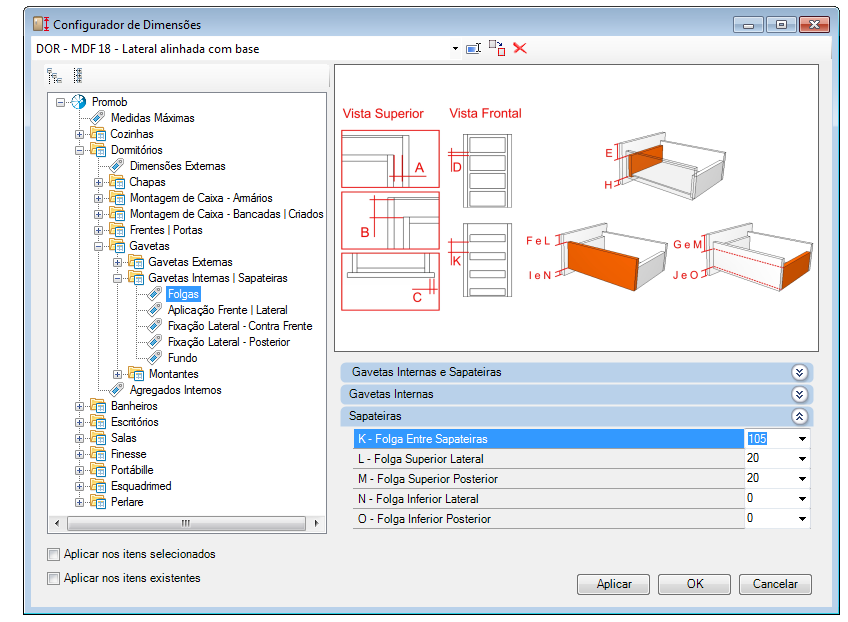Image resolution: width=848 pixels, height=622 pixels.
Task: Click the expand-all tree icon
Action: tap(55, 76)
